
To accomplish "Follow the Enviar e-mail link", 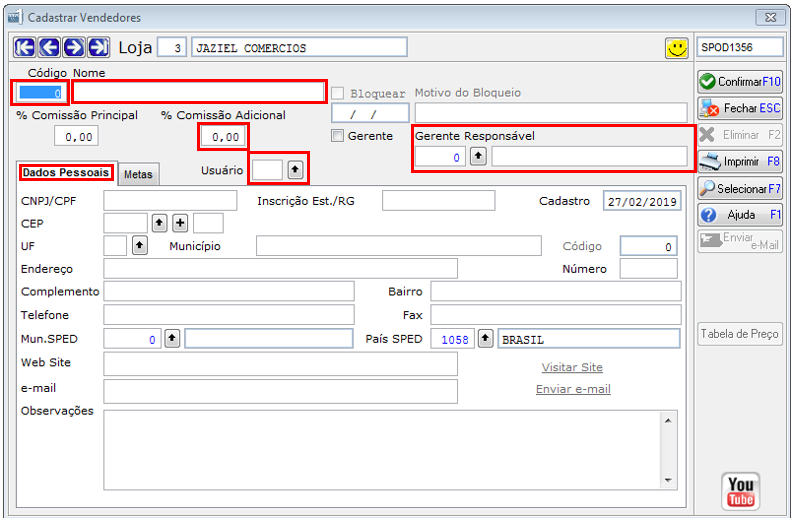I will coord(573,389).
